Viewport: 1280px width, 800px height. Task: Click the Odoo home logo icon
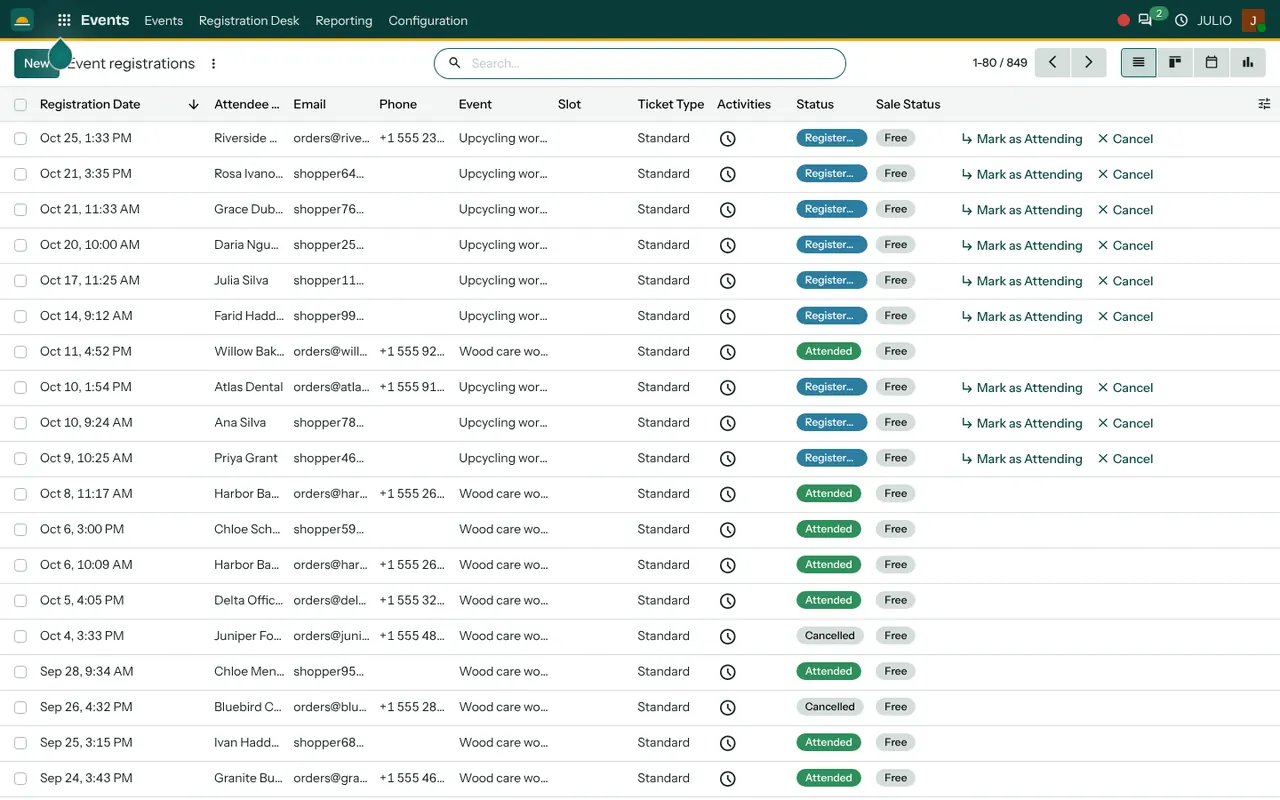pyautogui.click(x=22, y=20)
